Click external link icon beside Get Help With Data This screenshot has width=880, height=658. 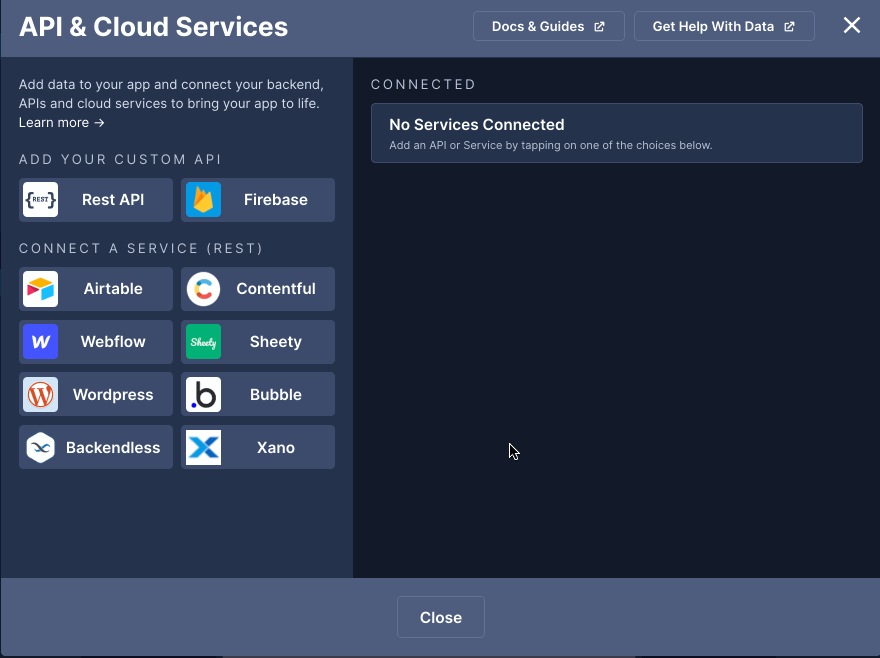tap(789, 26)
